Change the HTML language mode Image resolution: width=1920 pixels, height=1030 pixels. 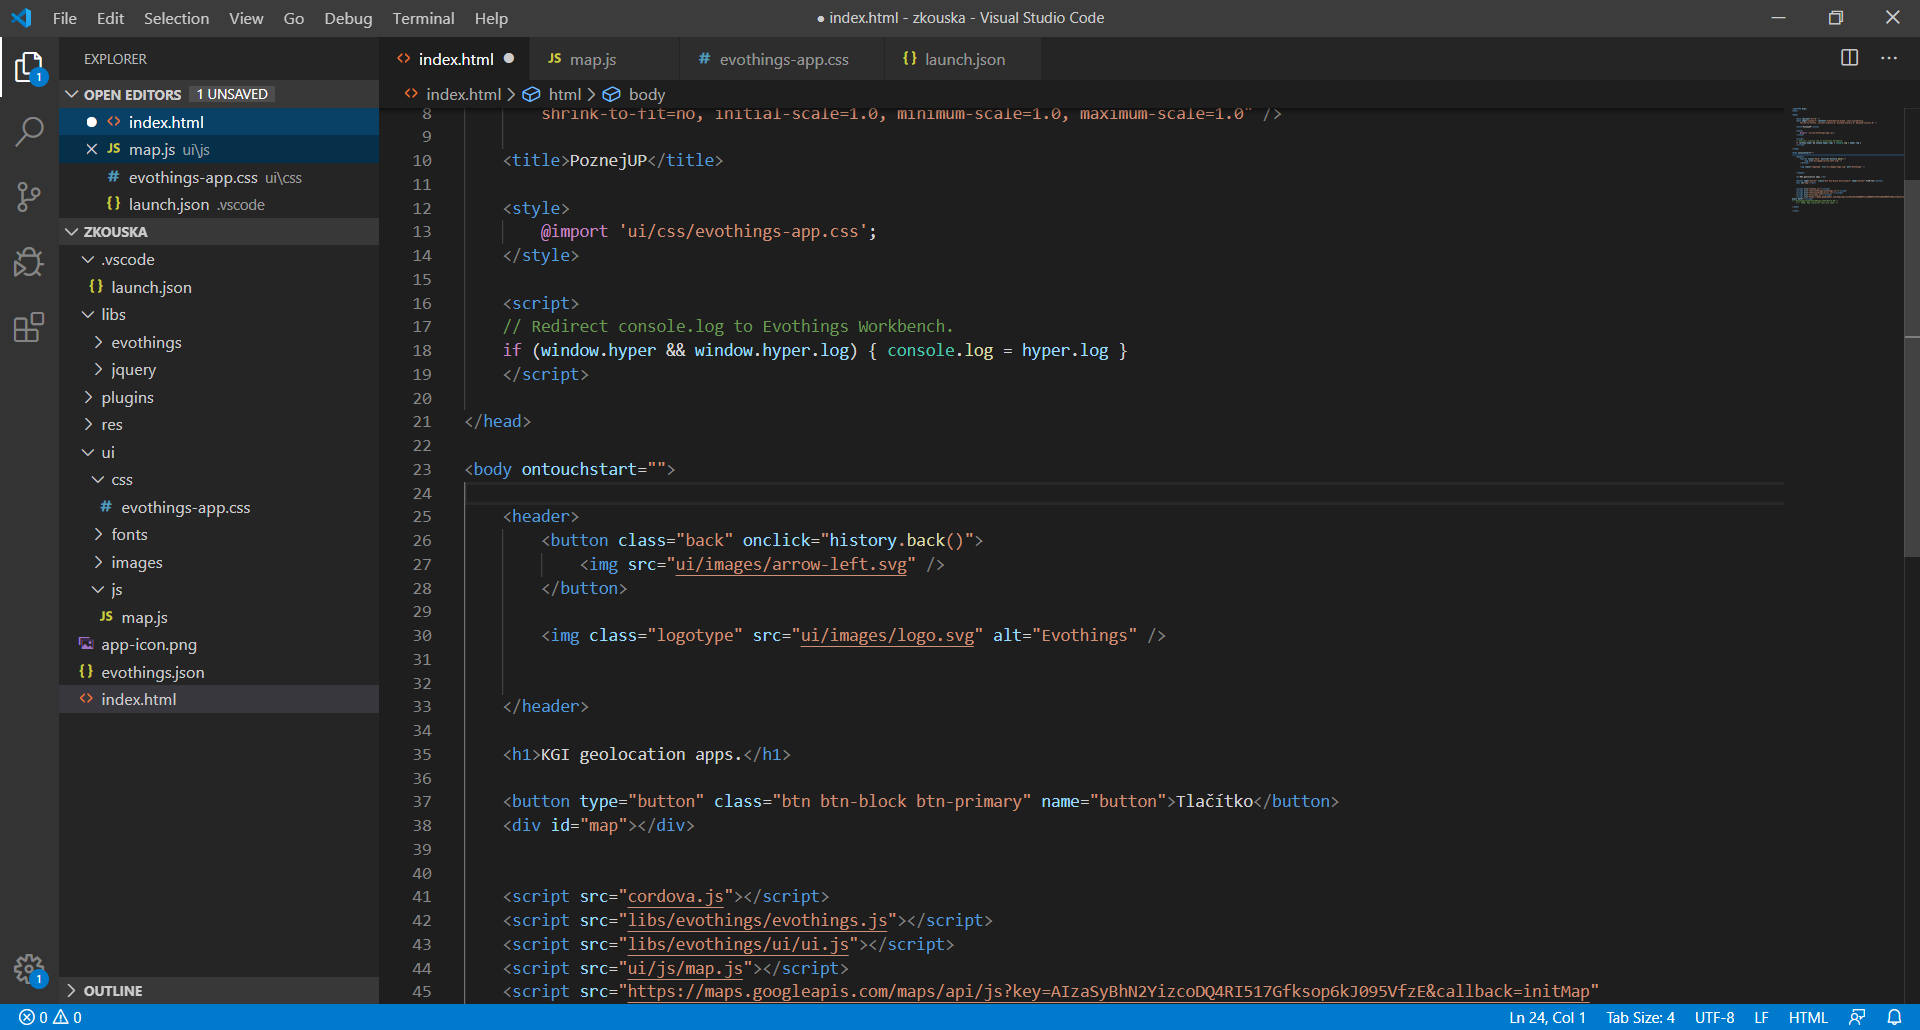pos(1808,1017)
